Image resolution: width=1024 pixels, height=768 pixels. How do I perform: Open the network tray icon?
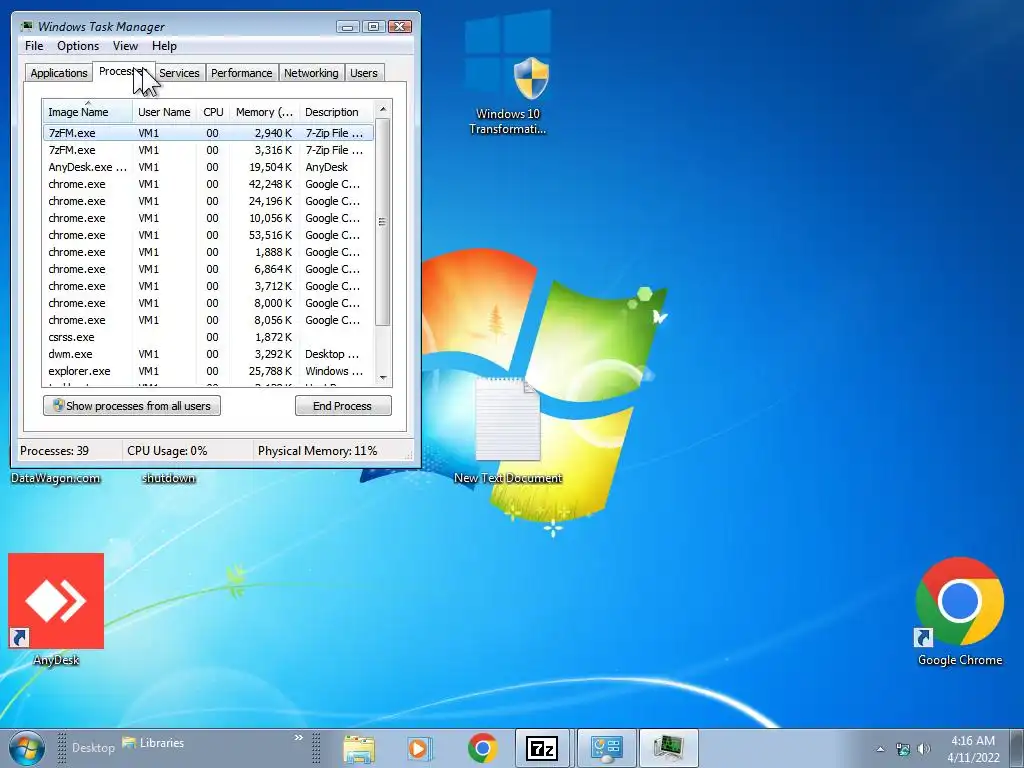point(903,749)
